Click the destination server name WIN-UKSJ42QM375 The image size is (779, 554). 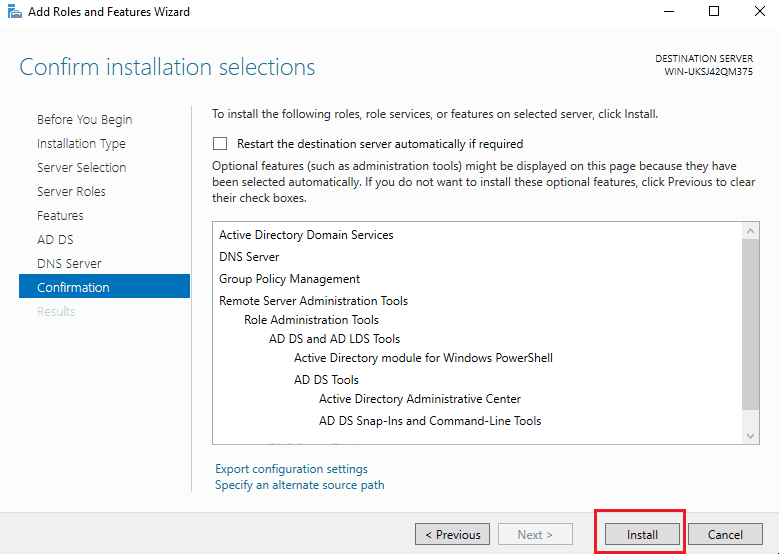pos(708,72)
